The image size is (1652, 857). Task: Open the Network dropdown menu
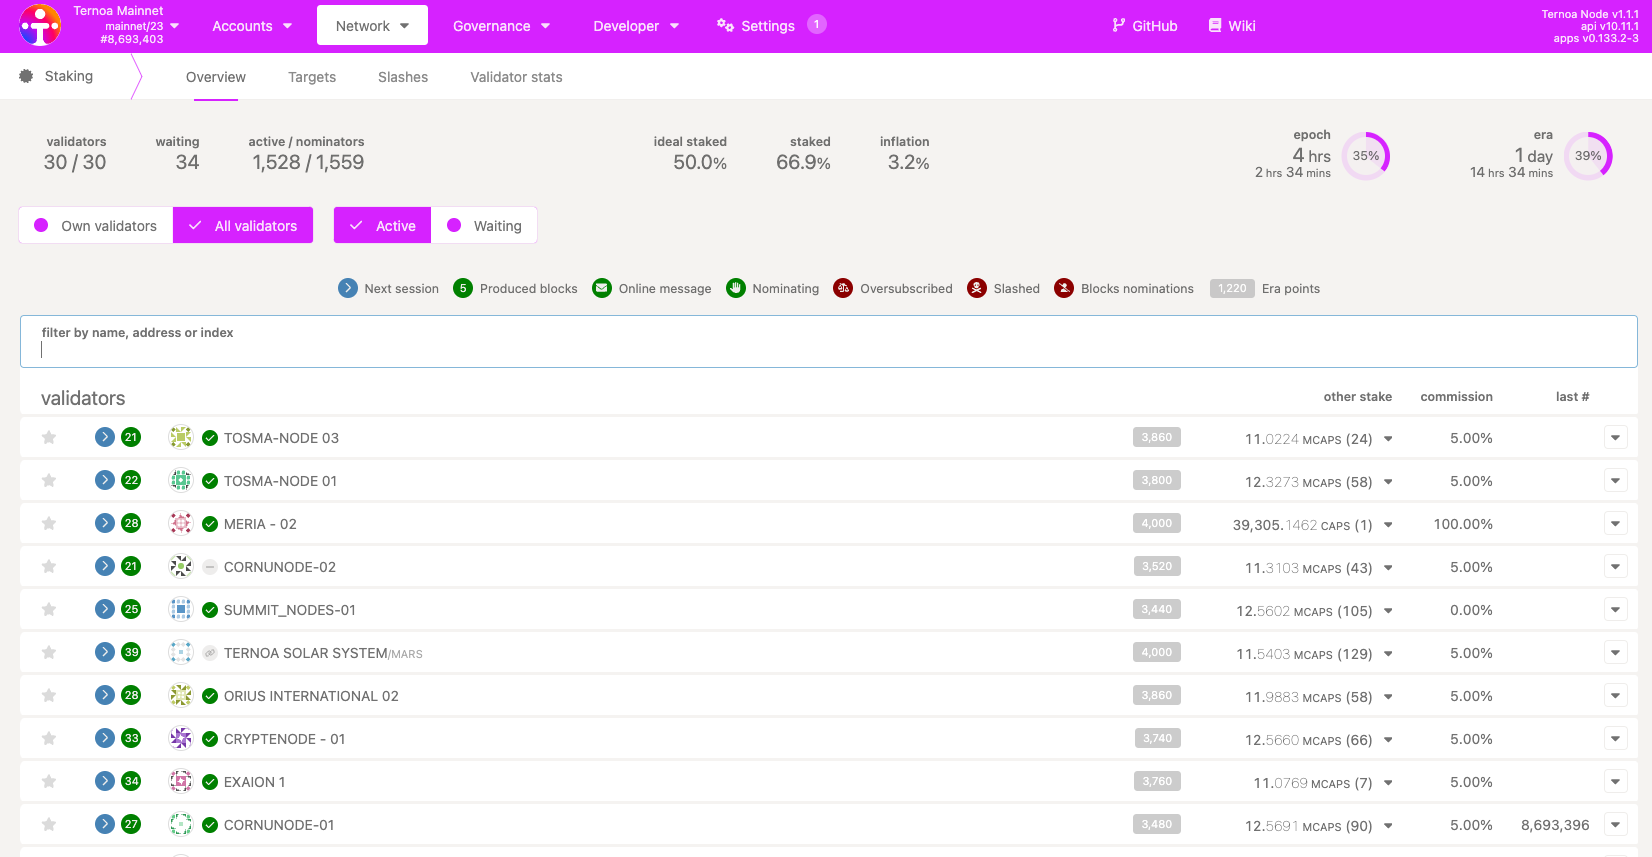coord(372,26)
